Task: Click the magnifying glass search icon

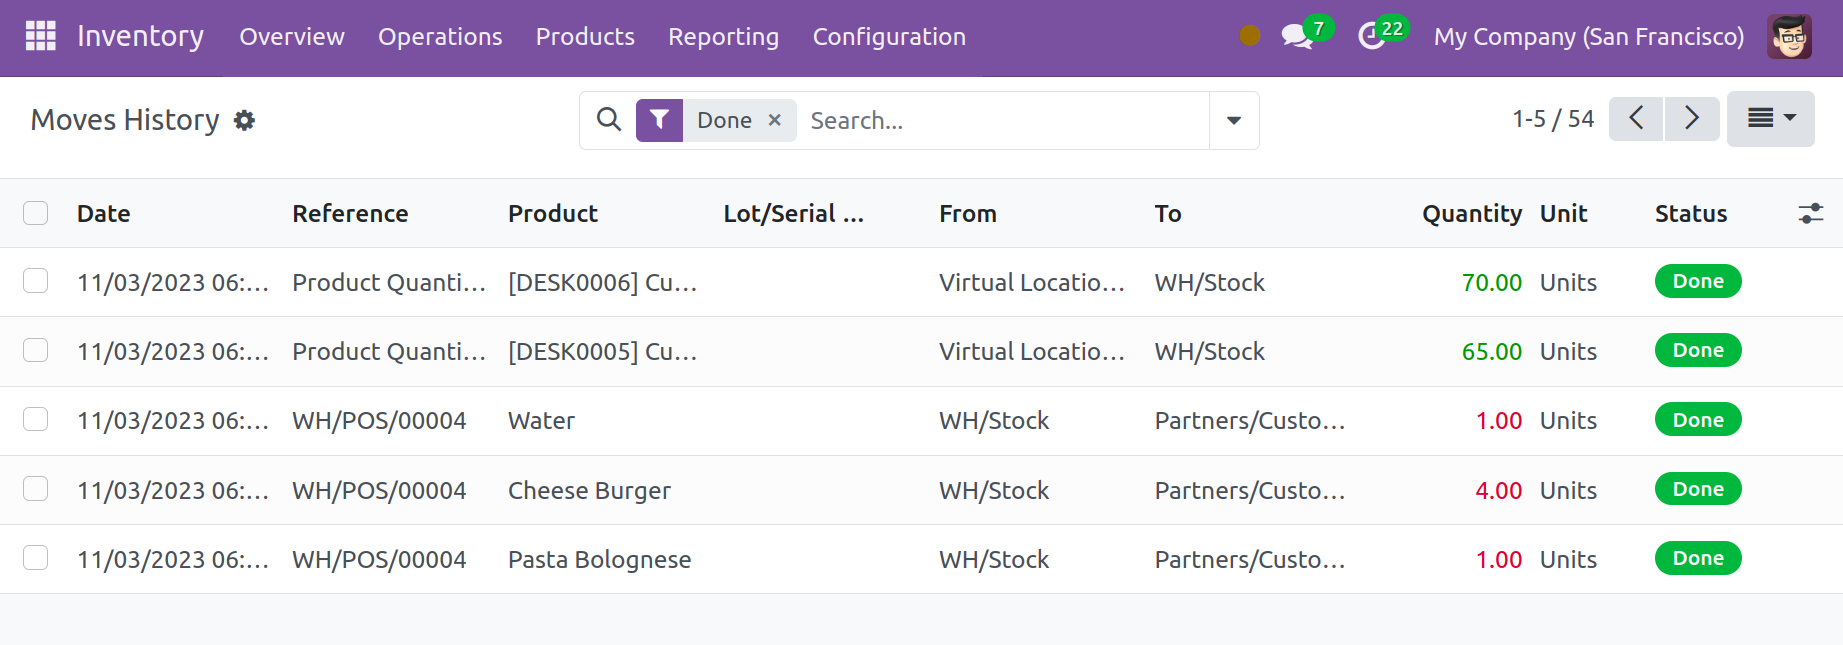Action: 608,120
